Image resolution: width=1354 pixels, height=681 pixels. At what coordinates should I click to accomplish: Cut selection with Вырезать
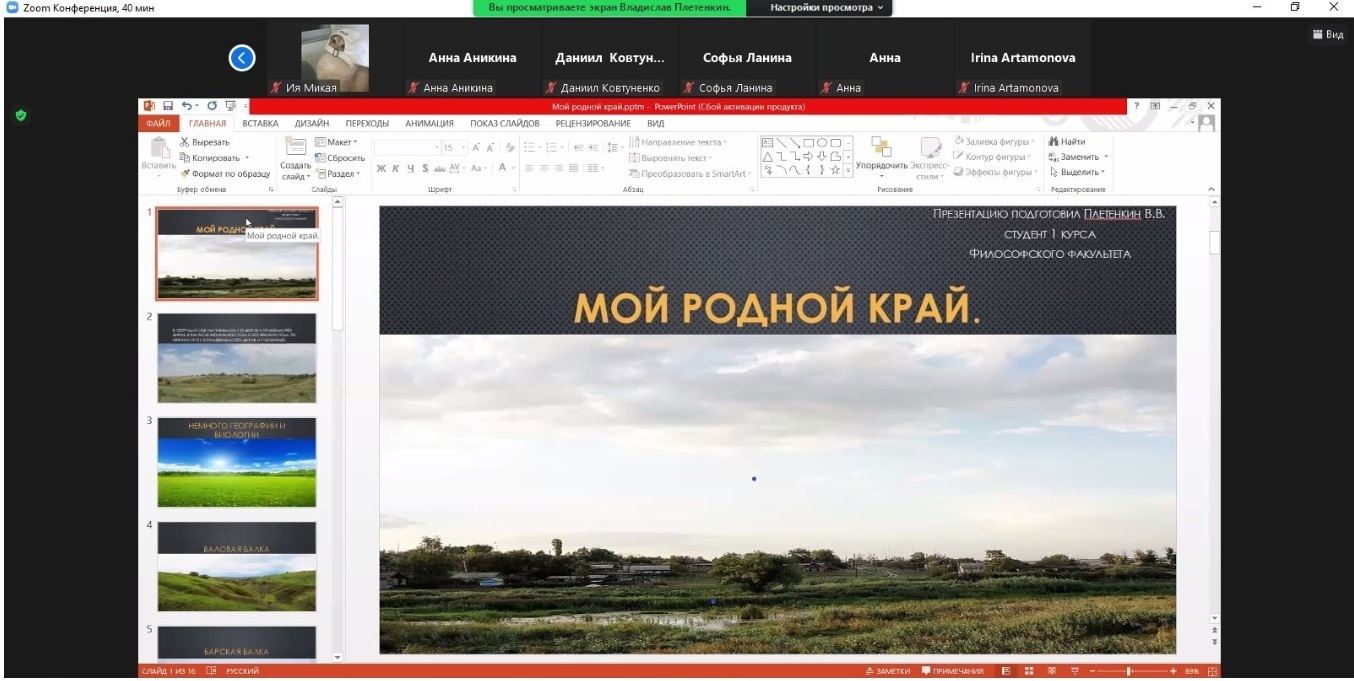click(205, 142)
